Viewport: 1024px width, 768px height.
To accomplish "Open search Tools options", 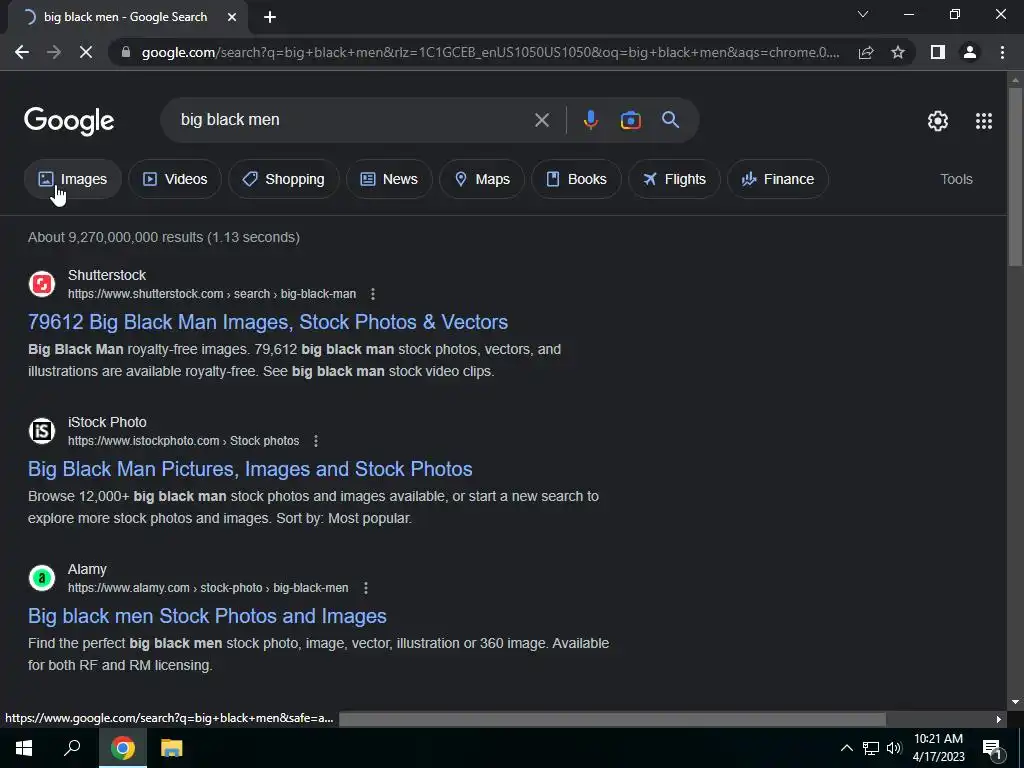I will 956,179.
